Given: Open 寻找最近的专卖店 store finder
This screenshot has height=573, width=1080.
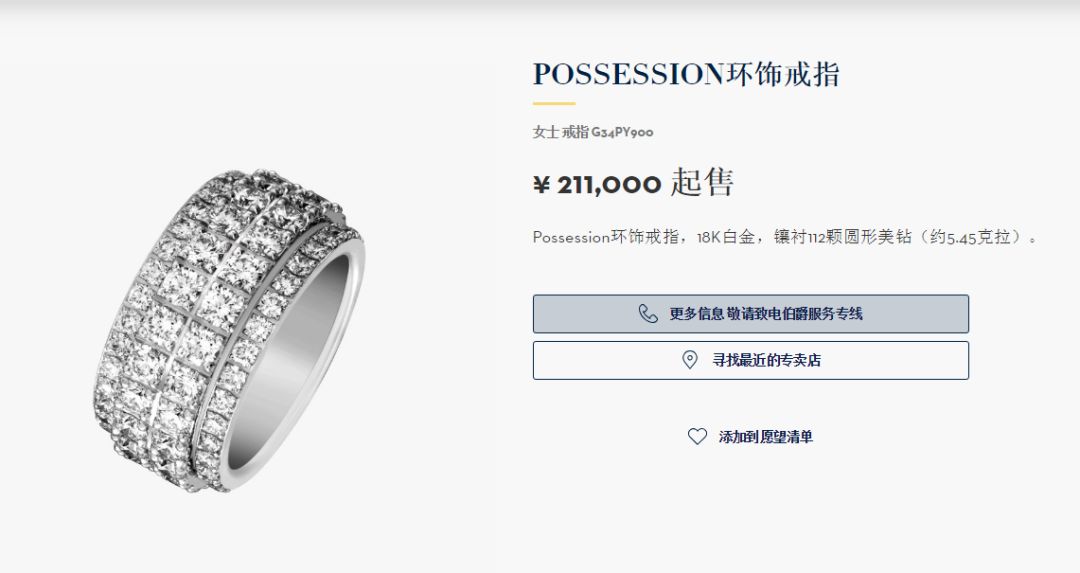Looking at the screenshot, I should tap(751, 360).
